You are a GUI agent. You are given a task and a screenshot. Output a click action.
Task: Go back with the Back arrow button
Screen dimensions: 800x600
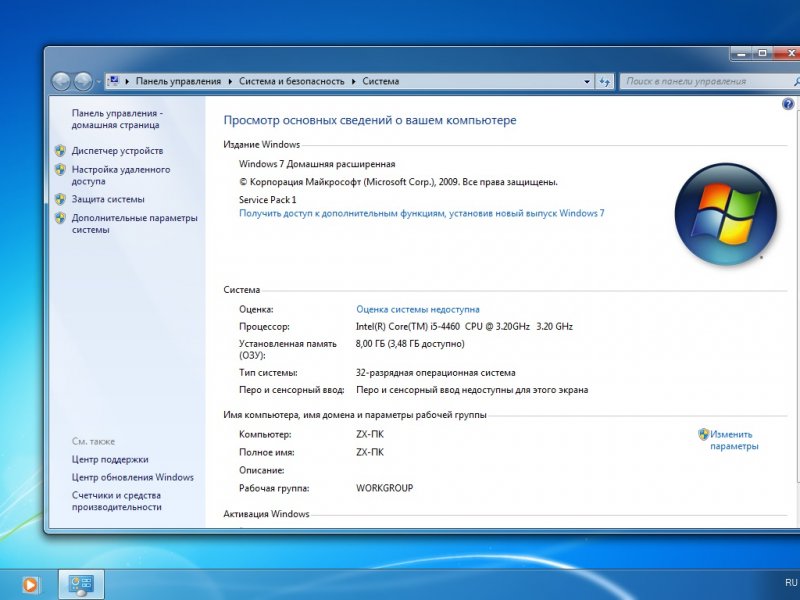pos(61,81)
